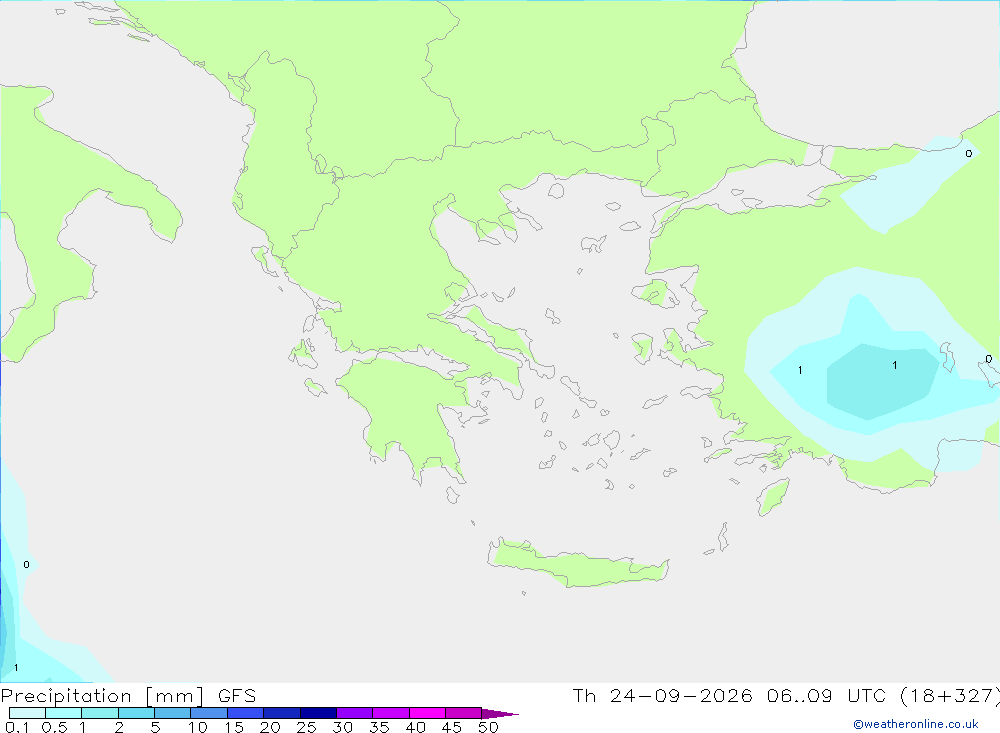Click the 0.1 mm lightest cyan swatch
Viewport: 1000px width, 733px height.
click(x=27, y=713)
